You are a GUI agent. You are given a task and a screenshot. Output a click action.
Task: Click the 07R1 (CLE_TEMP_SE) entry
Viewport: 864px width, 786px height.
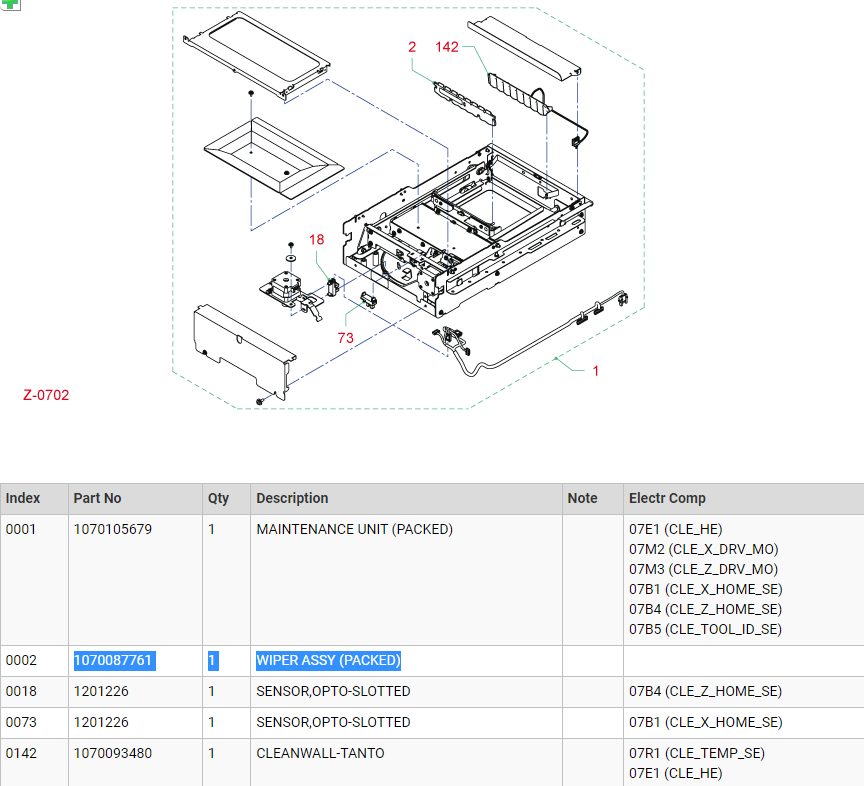[697, 753]
